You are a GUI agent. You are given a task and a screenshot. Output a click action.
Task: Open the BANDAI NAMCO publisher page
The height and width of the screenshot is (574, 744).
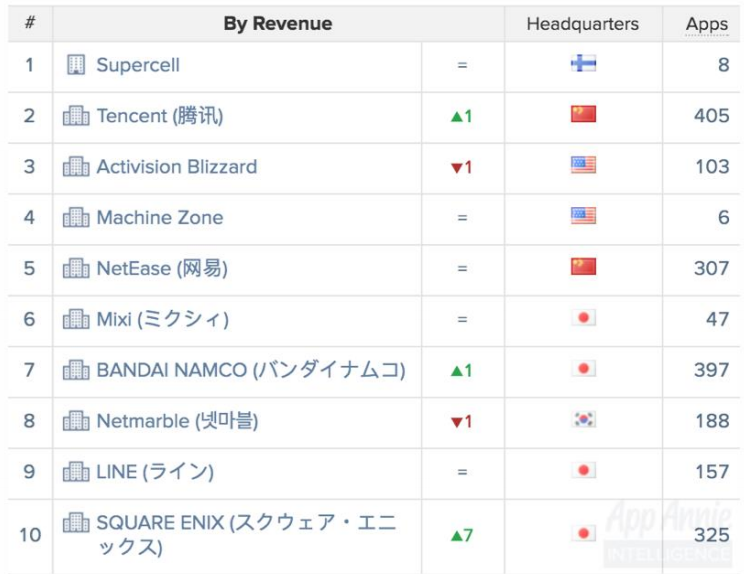pyautogui.click(x=250, y=370)
